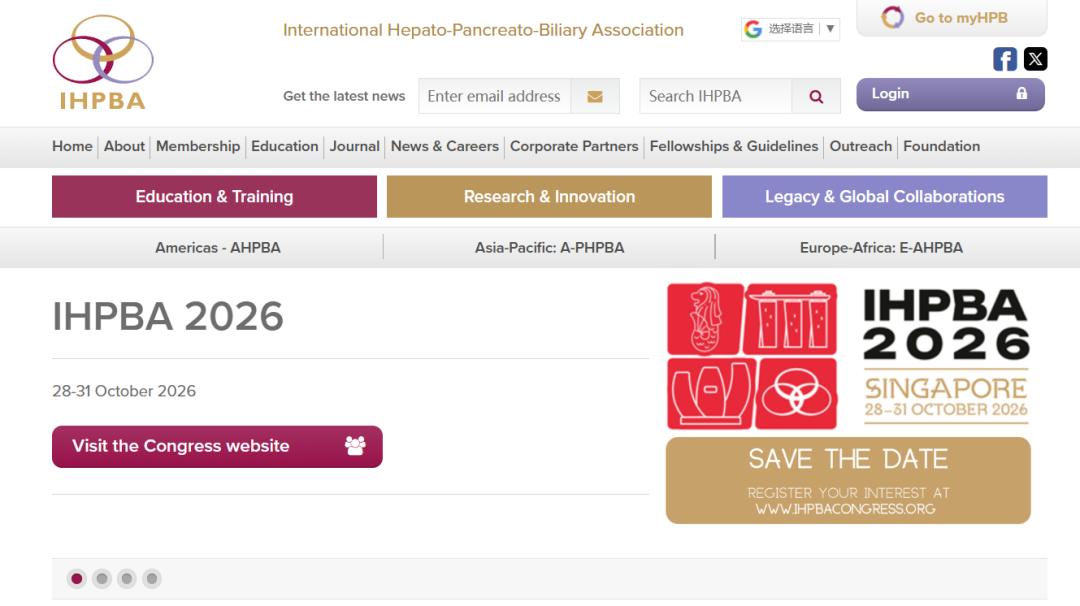Go to Asia-Pacific: A-PHPBA link
Screen dimensions: 1080x606
pyautogui.click(x=549, y=248)
